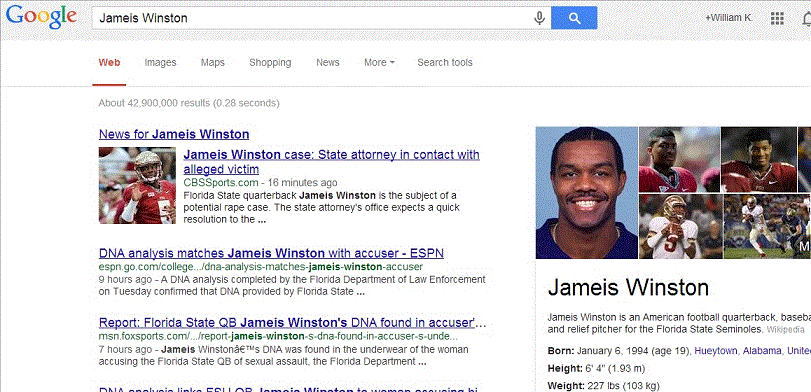This screenshot has height=392, width=811.
Task: Expand the More search options dropdown
Action: pos(379,63)
